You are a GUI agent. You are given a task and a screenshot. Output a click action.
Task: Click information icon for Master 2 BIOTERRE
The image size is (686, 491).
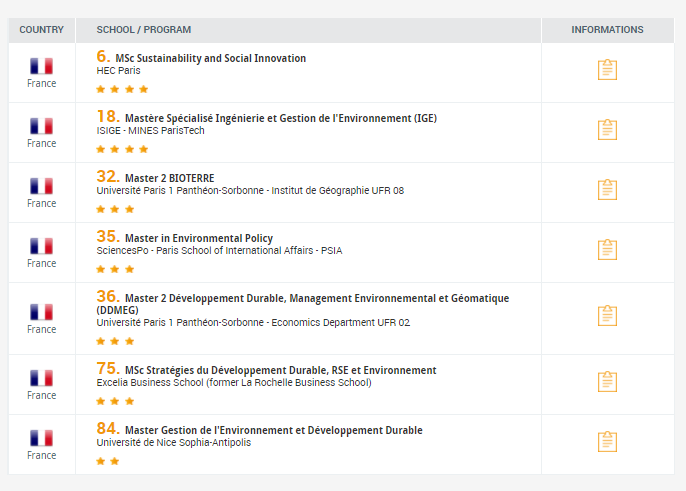(x=607, y=189)
